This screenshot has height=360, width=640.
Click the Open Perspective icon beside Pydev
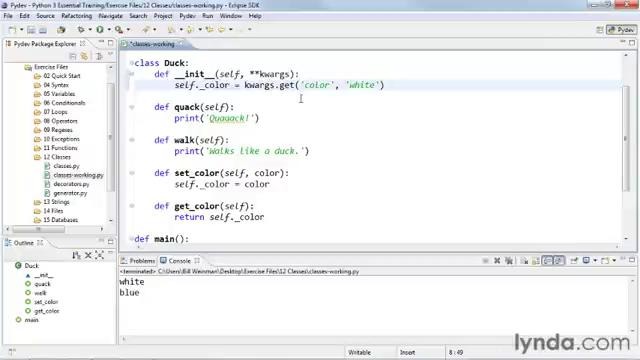point(600,30)
